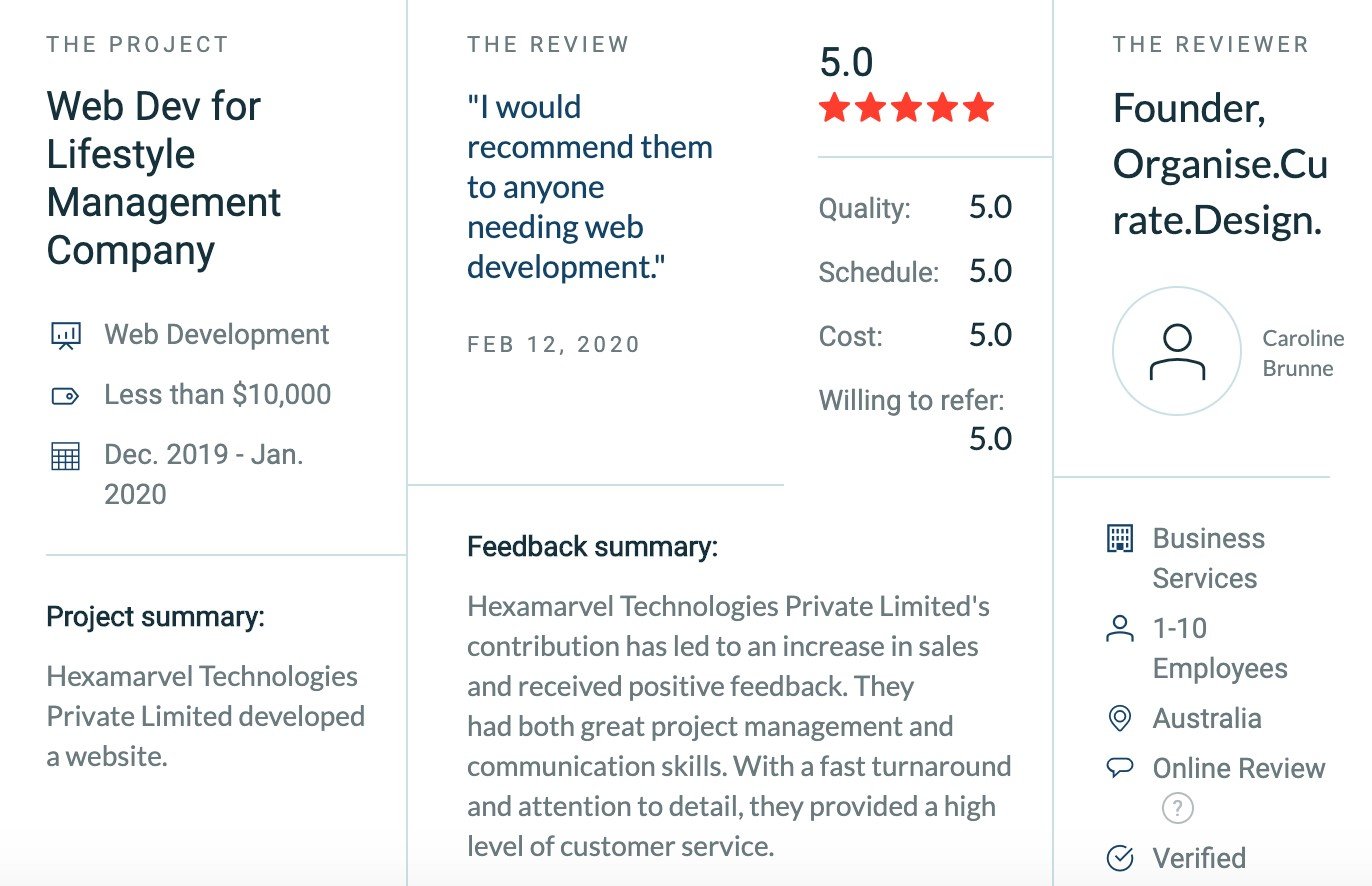The height and width of the screenshot is (886, 1372).
Task: Click the calendar date range icon
Action: (65, 456)
